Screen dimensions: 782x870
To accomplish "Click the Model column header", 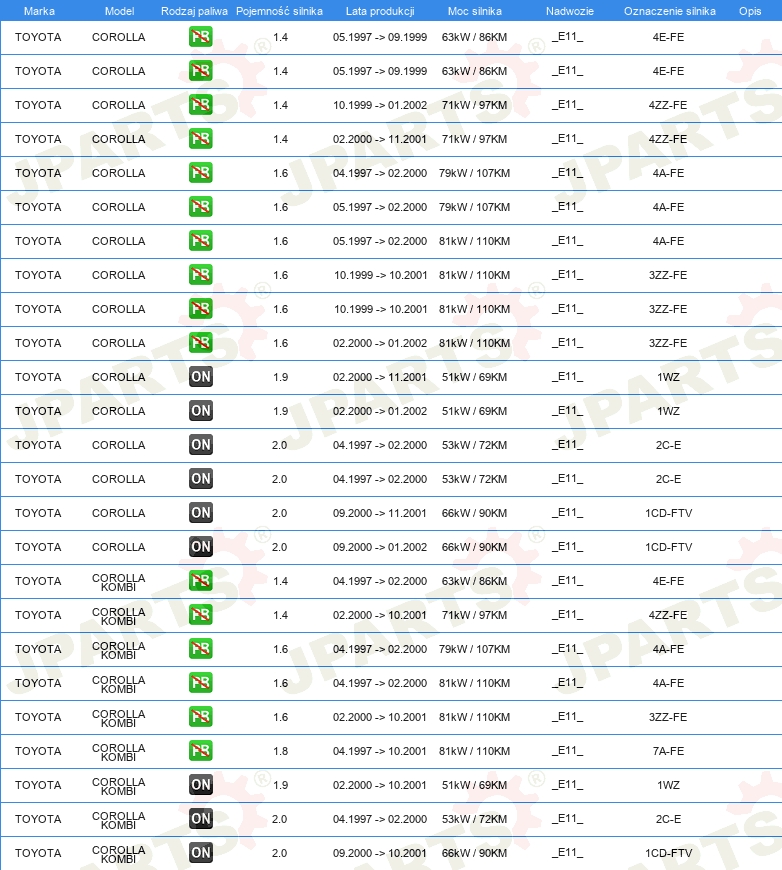I will coord(119,11).
